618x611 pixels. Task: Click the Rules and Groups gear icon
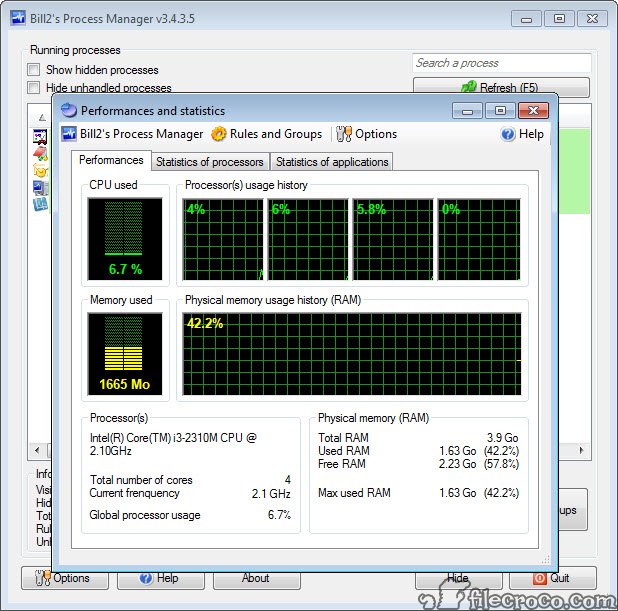[219, 134]
